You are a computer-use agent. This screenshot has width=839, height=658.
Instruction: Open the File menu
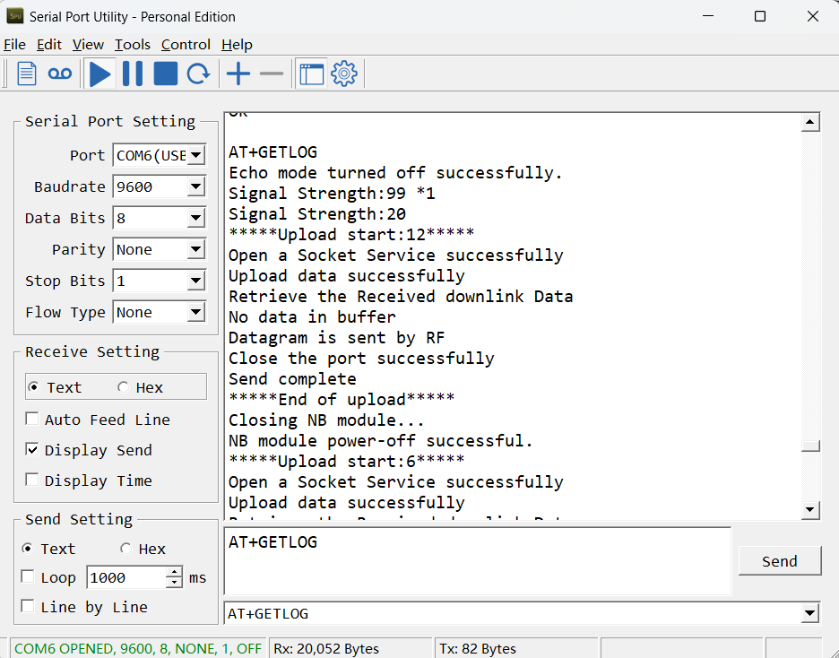pyautogui.click(x=14, y=44)
